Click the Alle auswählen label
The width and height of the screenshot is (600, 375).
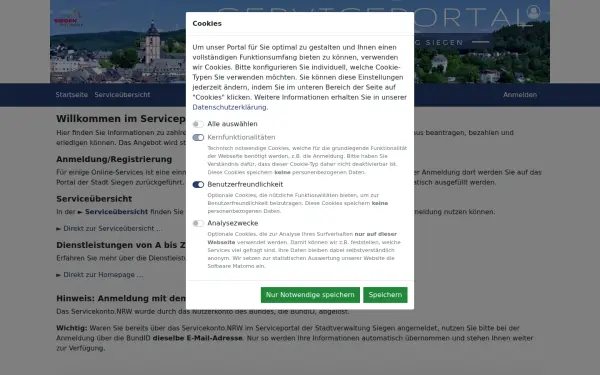click(232, 124)
